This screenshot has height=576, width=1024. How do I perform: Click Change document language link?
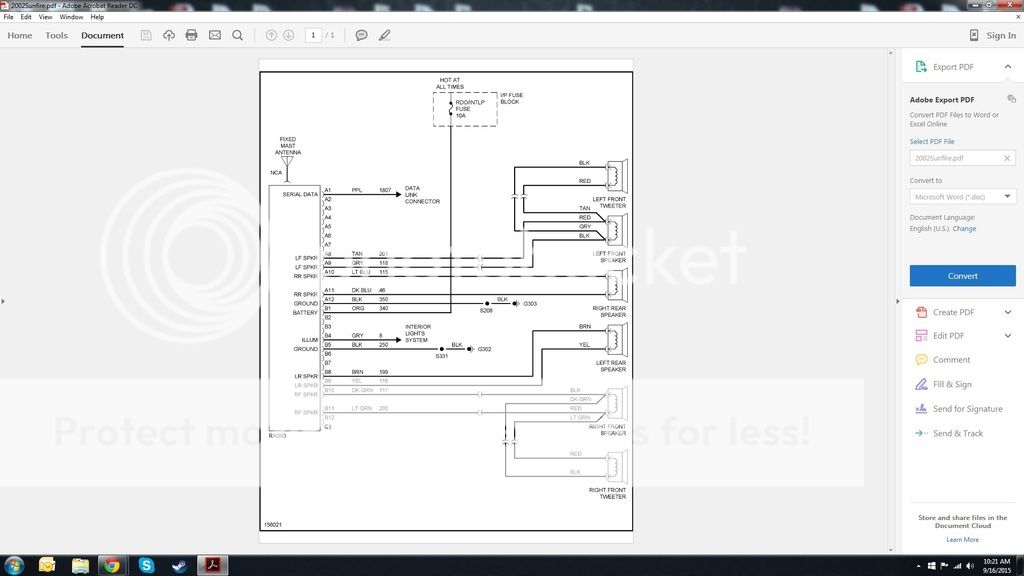(x=964, y=229)
